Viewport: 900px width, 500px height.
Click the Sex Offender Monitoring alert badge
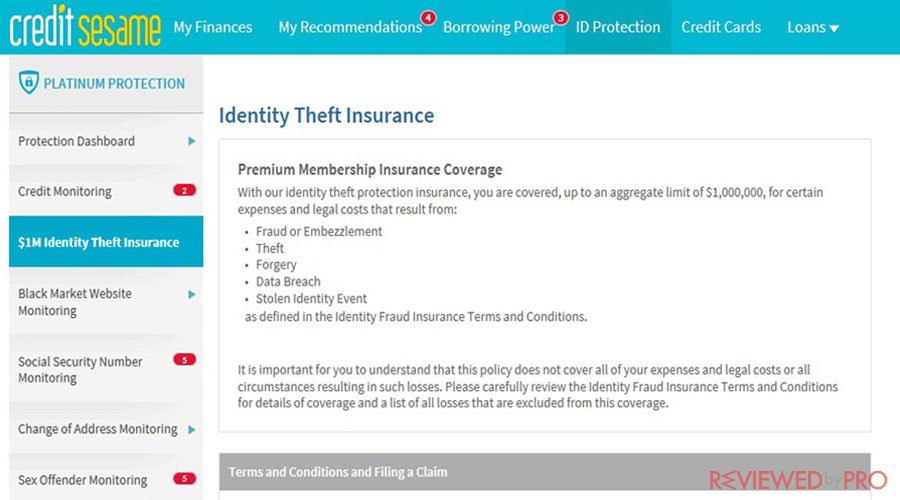coord(184,479)
